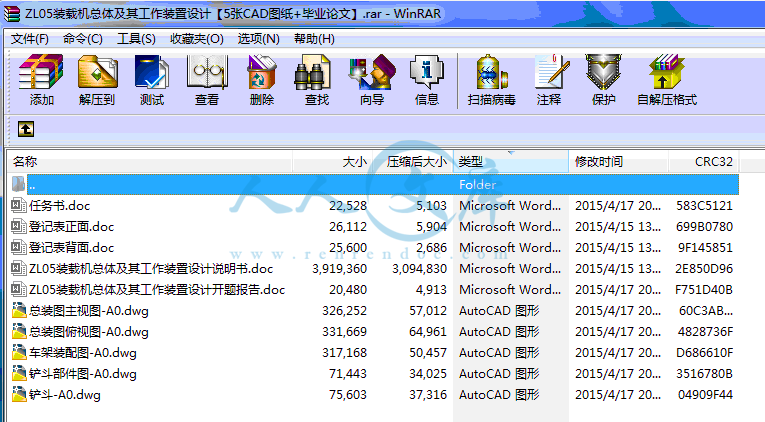The width and height of the screenshot is (765, 422).
Task: Click the icon of 登记表背面.doc
Action: coord(19,247)
